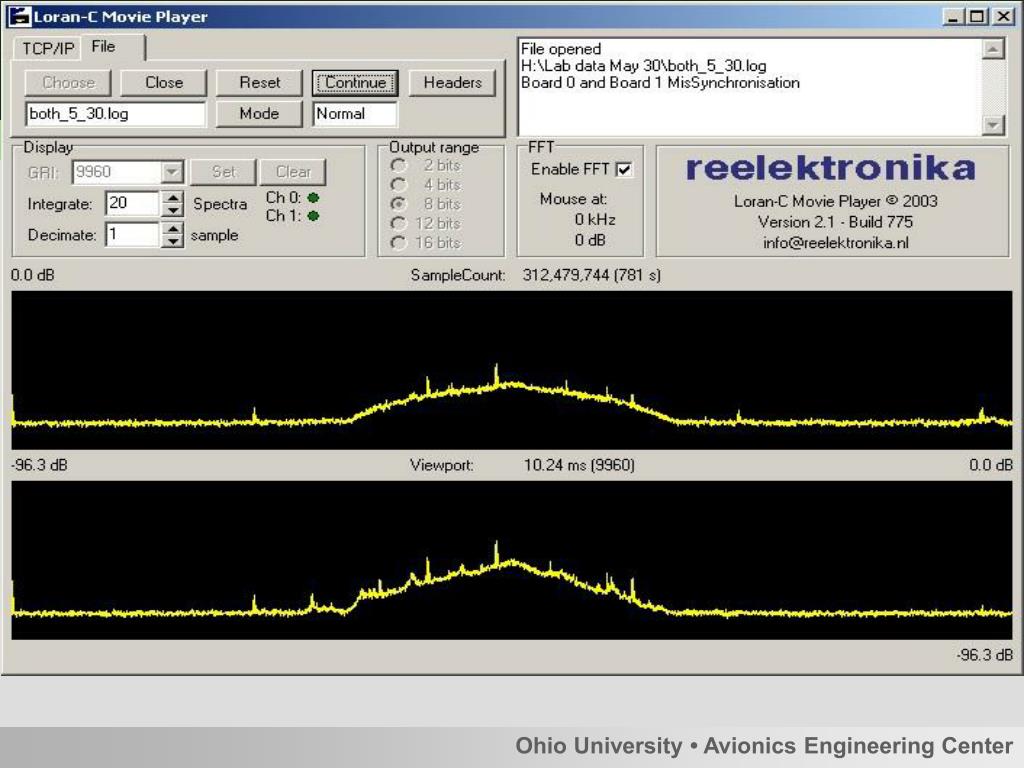Click the lower spectrum plot
Viewport: 1024px width, 768px height.
(x=512, y=560)
